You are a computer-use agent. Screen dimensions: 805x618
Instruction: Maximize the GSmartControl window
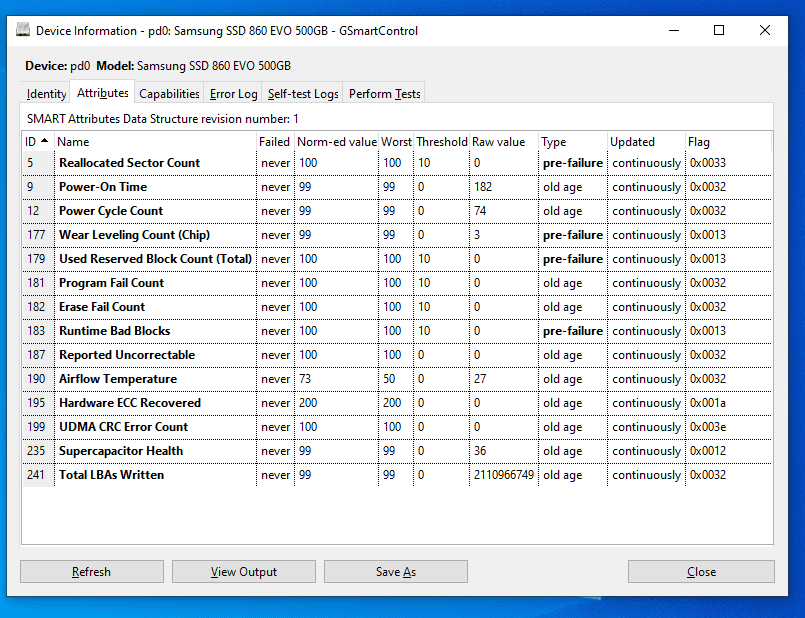tap(719, 30)
